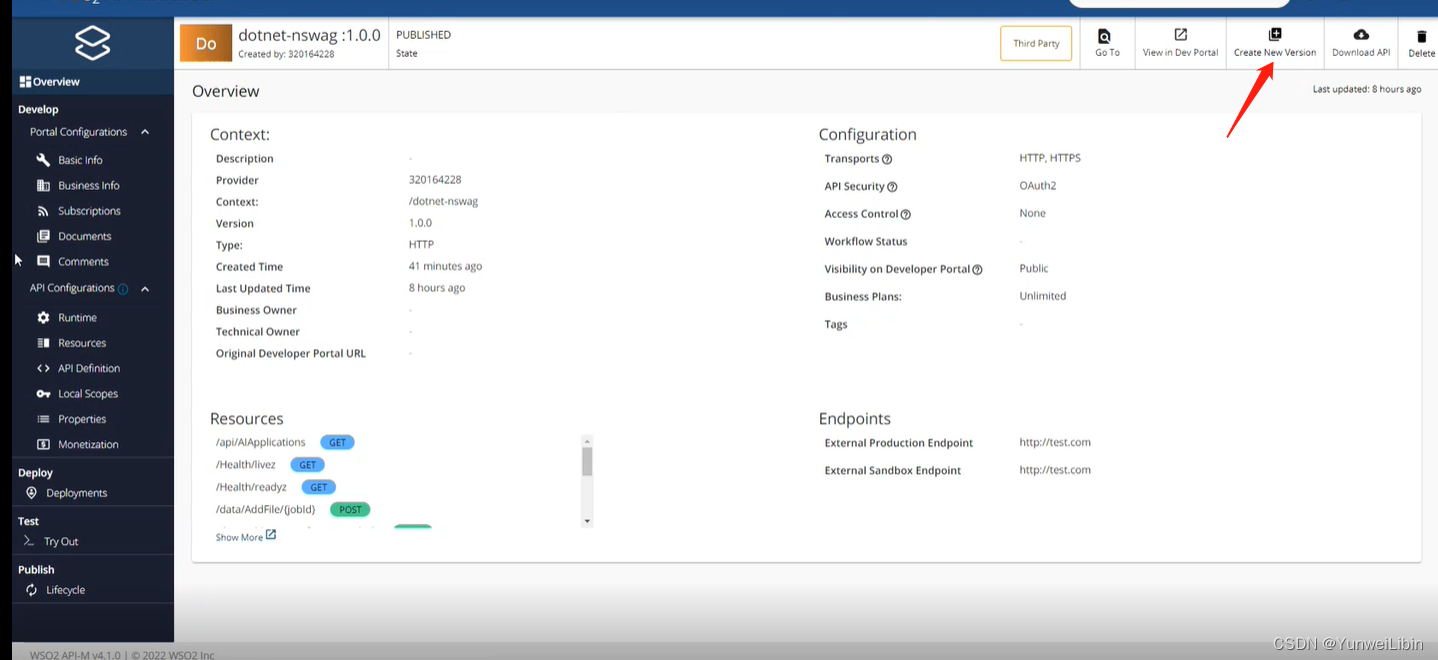The width and height of the screenshot is (1438, 660).
Task: Click the Resources list icon
Action: (43, 343)
